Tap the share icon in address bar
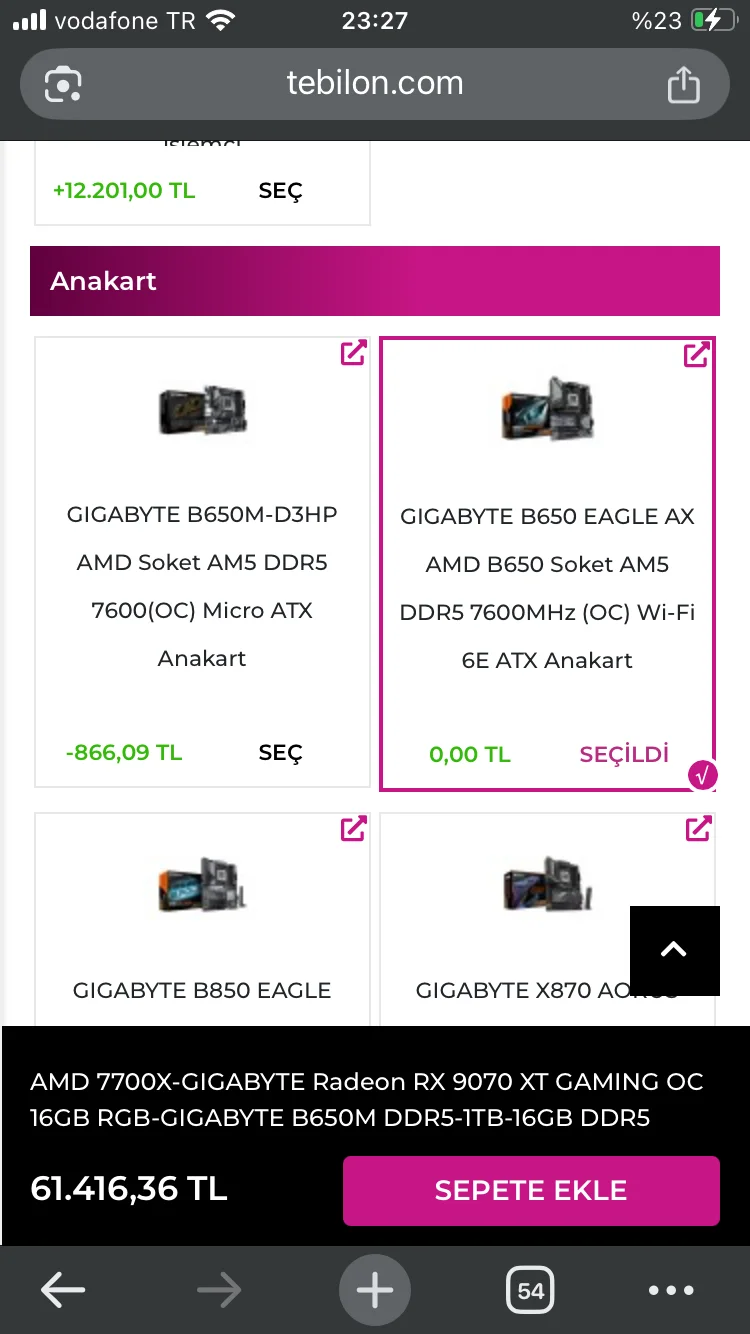 click(x=683, y=84)
